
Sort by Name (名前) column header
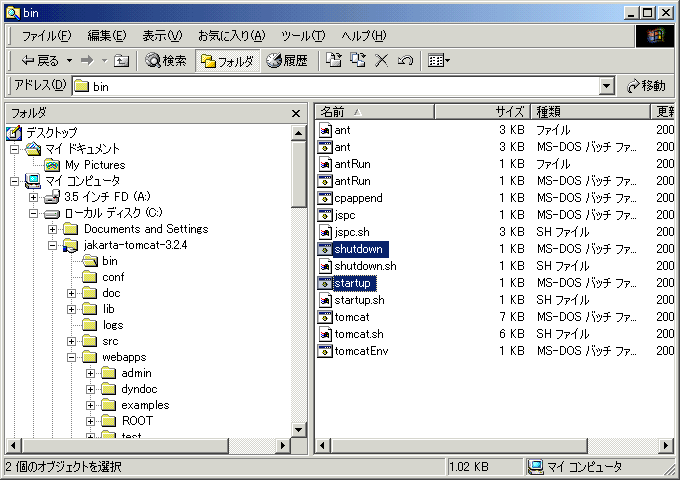[375, 112]
